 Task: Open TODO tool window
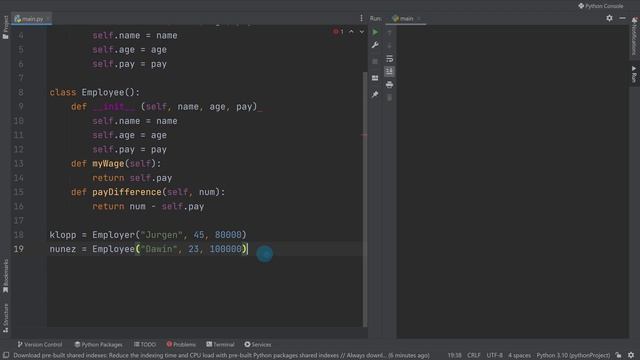click(x=145, y=344)
